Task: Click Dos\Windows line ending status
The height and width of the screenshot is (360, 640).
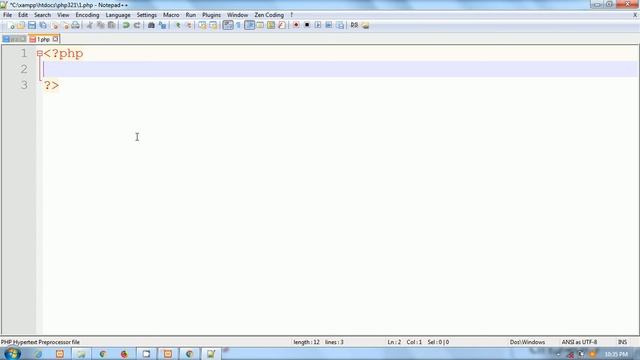Action: point(527,342)
